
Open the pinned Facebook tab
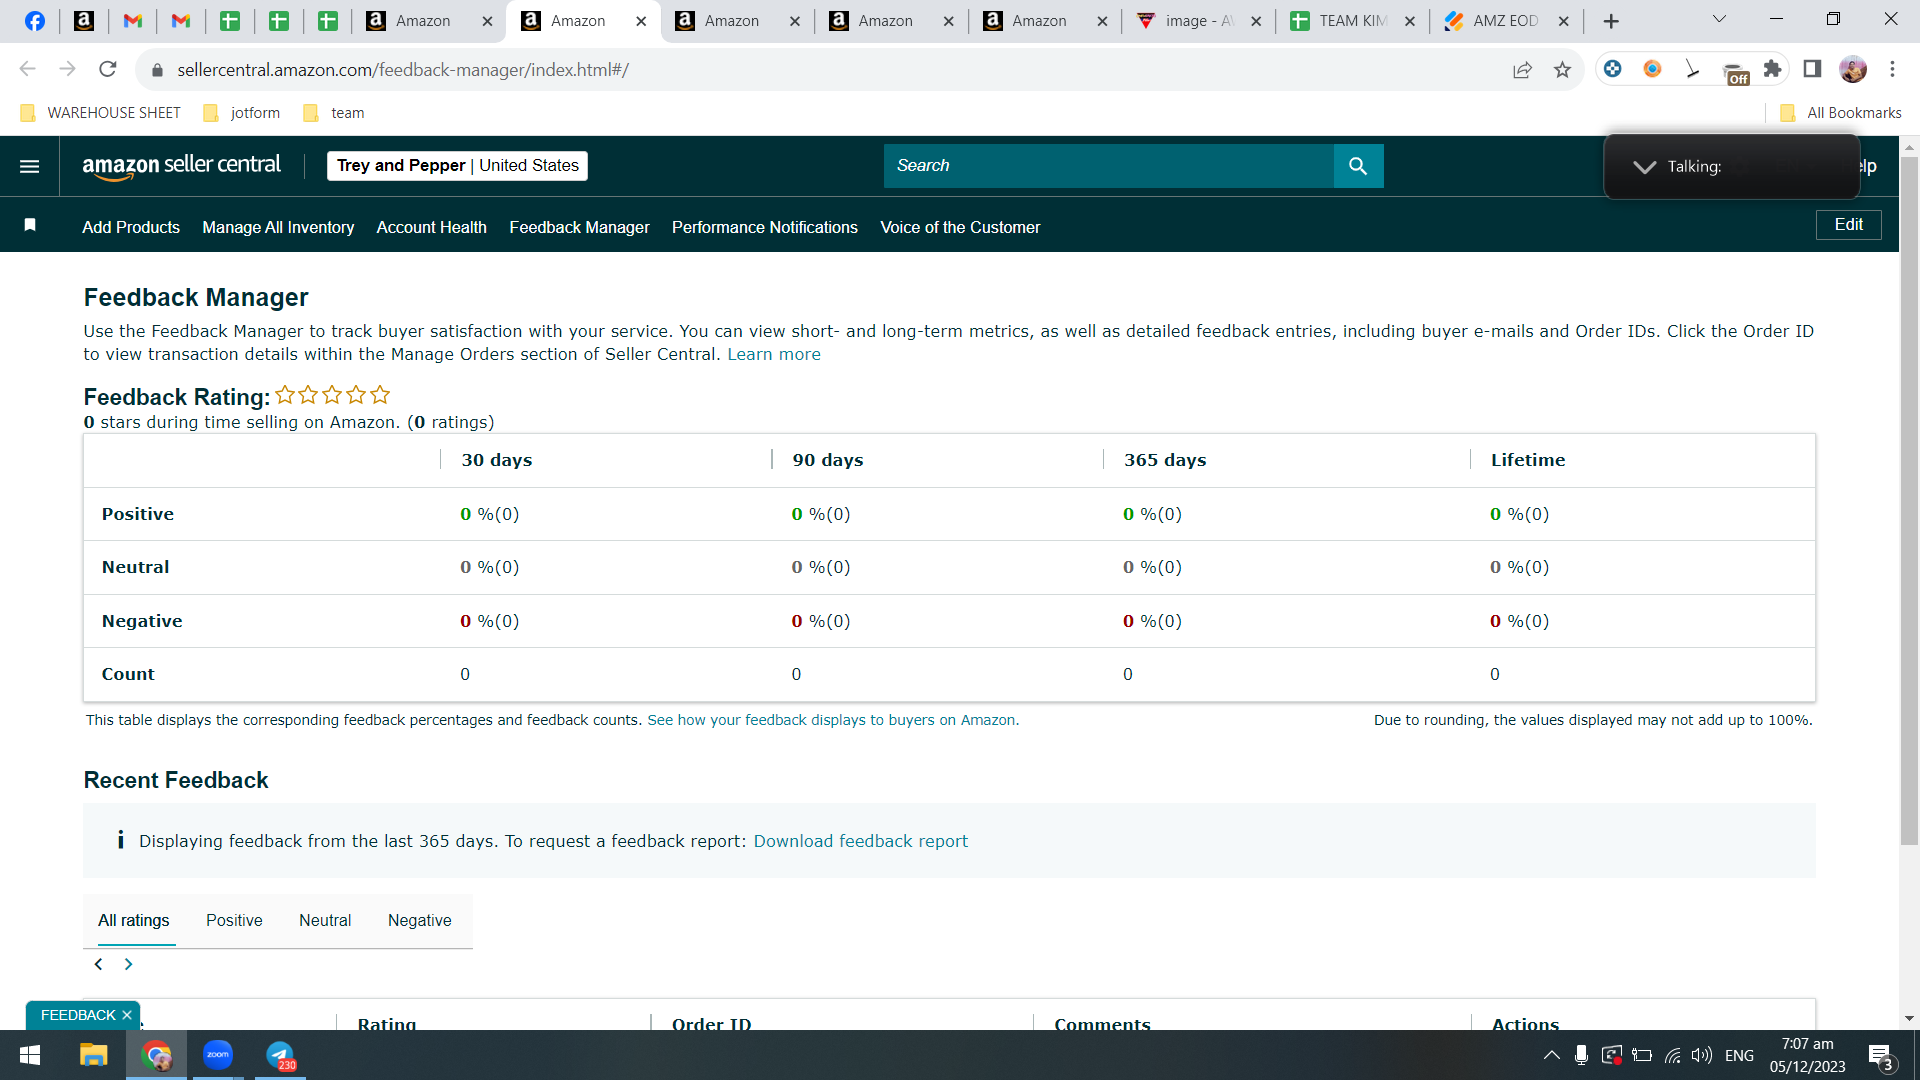point(35,21)
